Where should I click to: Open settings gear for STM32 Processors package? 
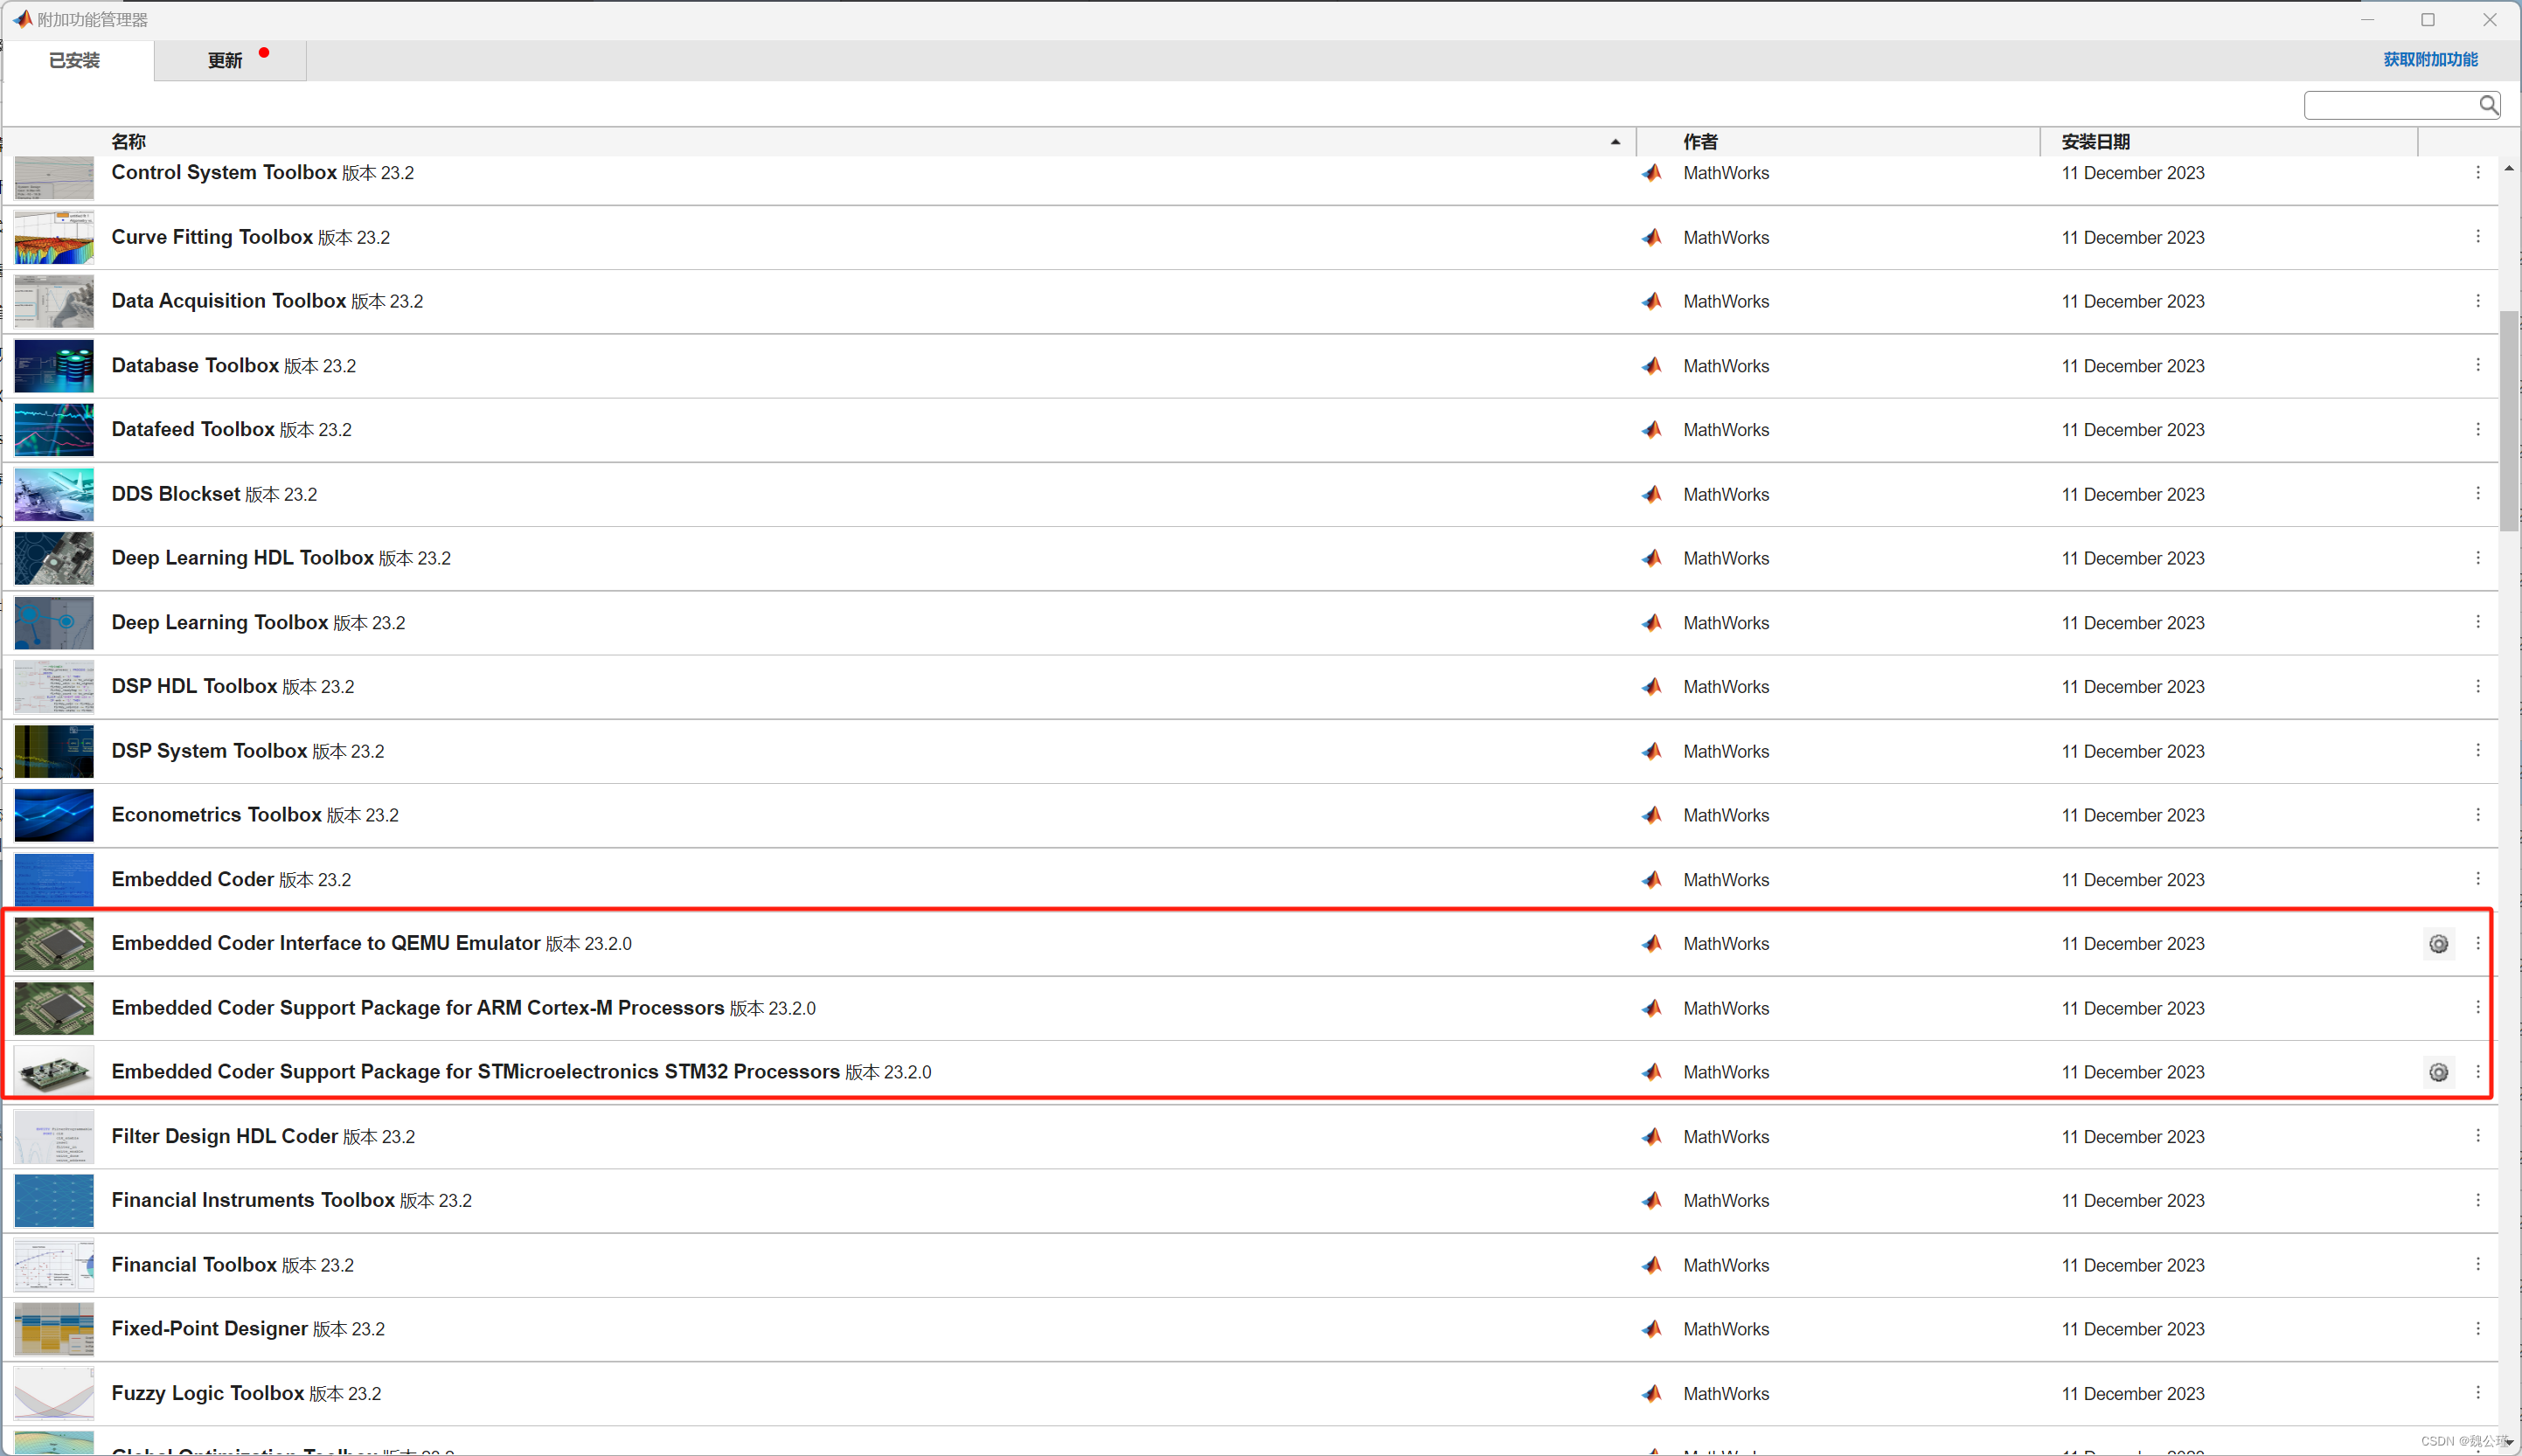click(2438, 1072)
